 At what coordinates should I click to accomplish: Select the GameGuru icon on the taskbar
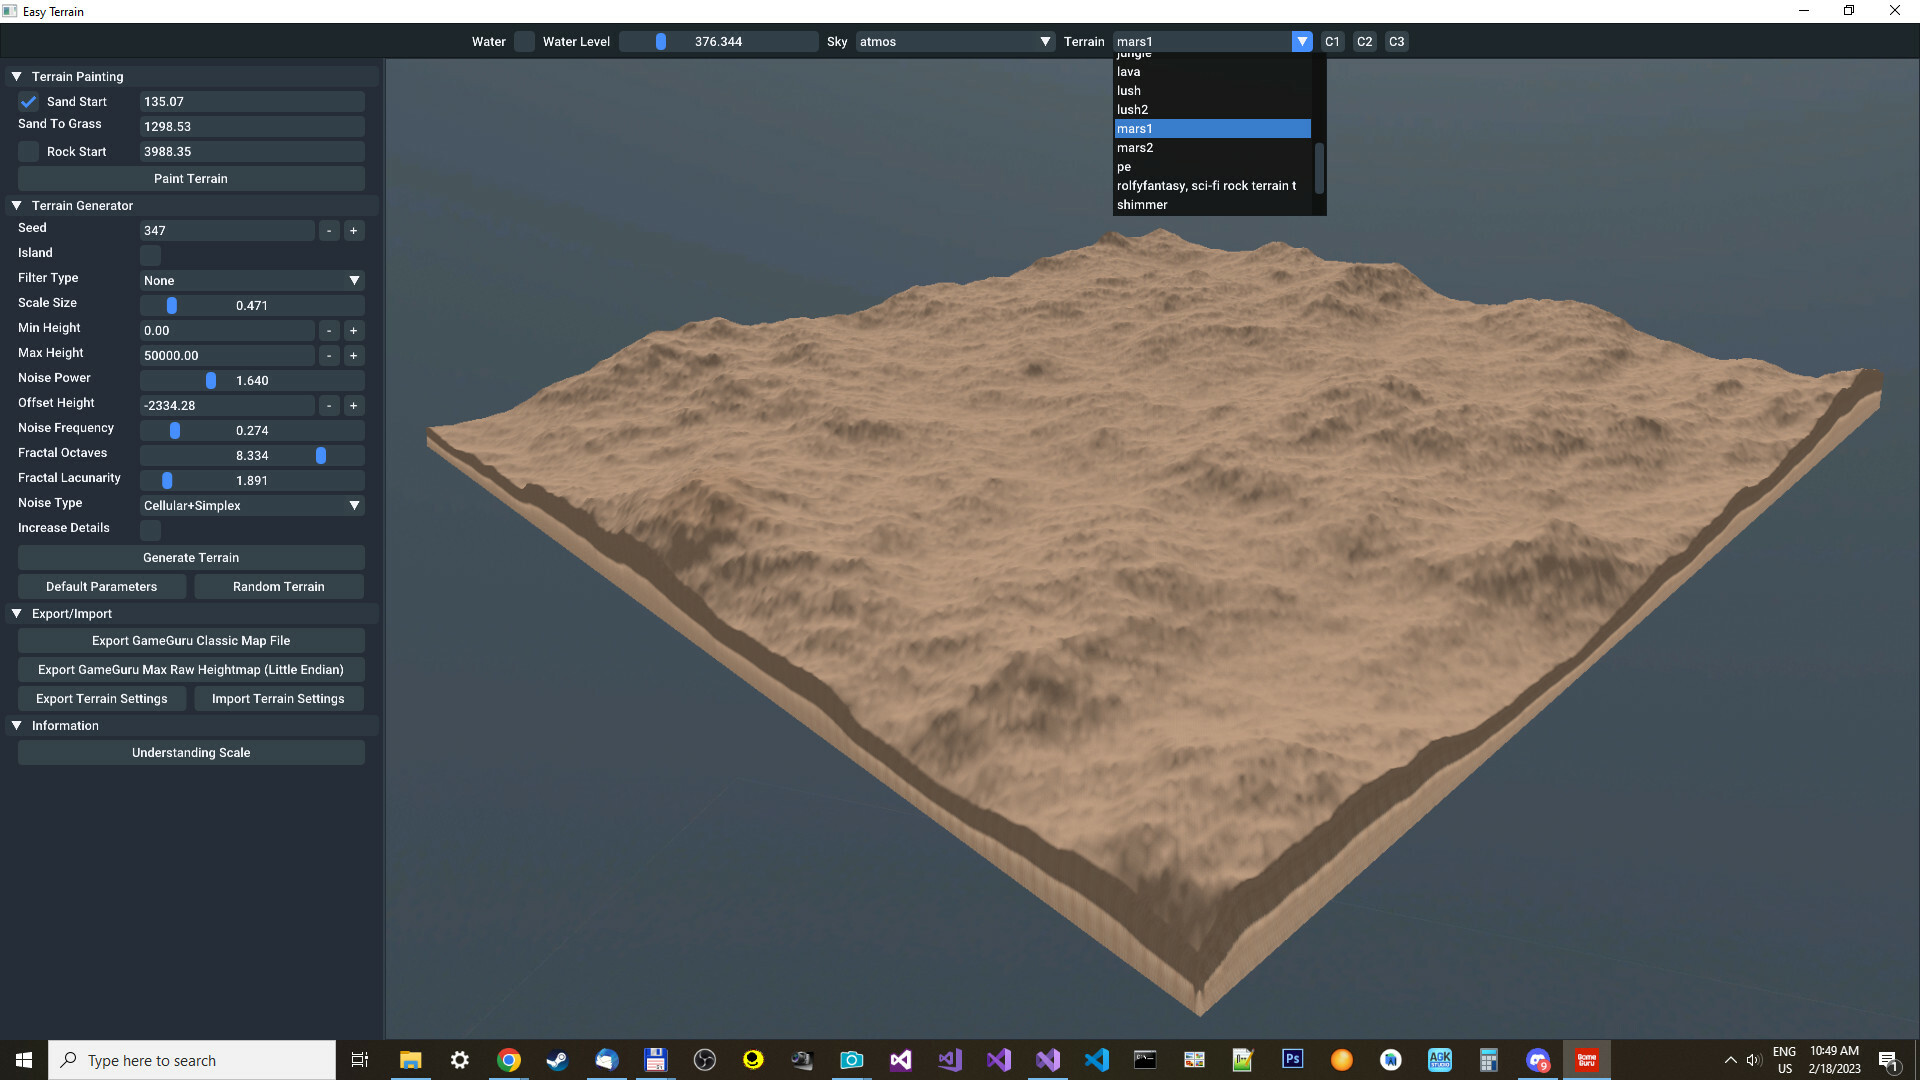tap(1586, 1059)
